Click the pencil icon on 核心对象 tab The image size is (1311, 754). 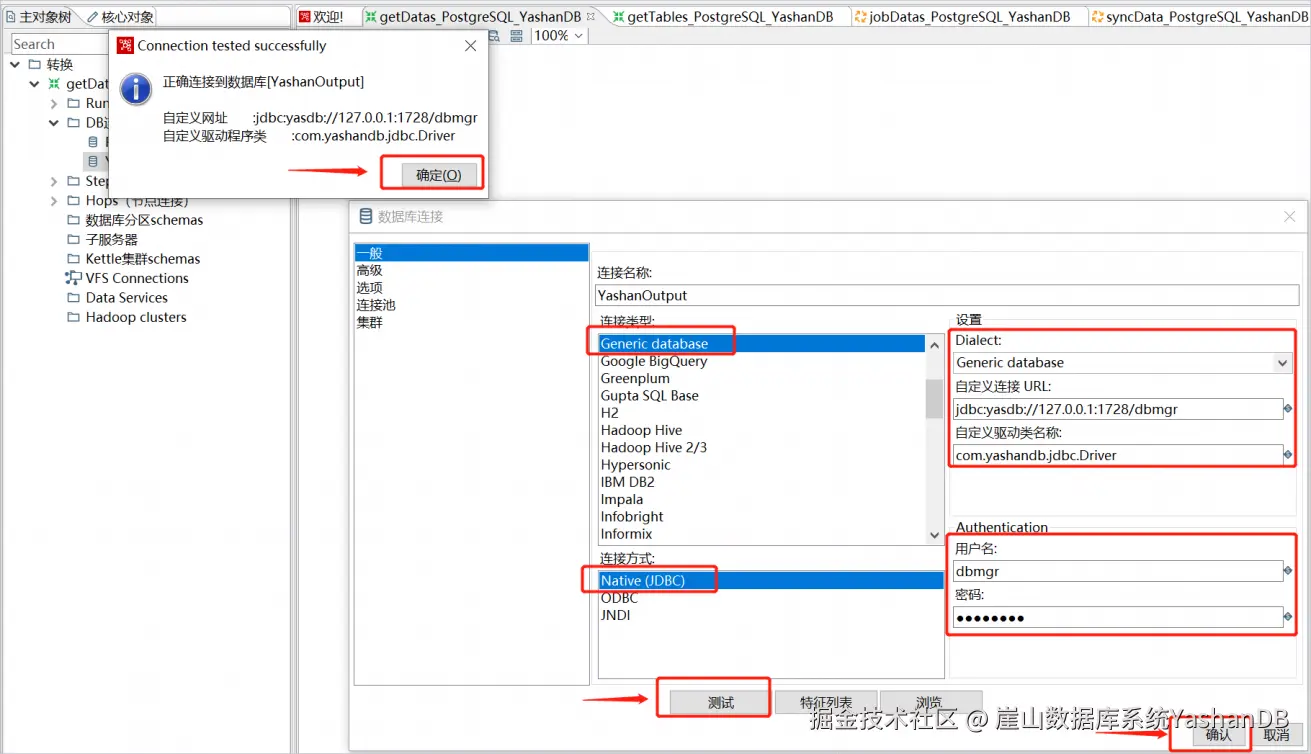(92, 17)
